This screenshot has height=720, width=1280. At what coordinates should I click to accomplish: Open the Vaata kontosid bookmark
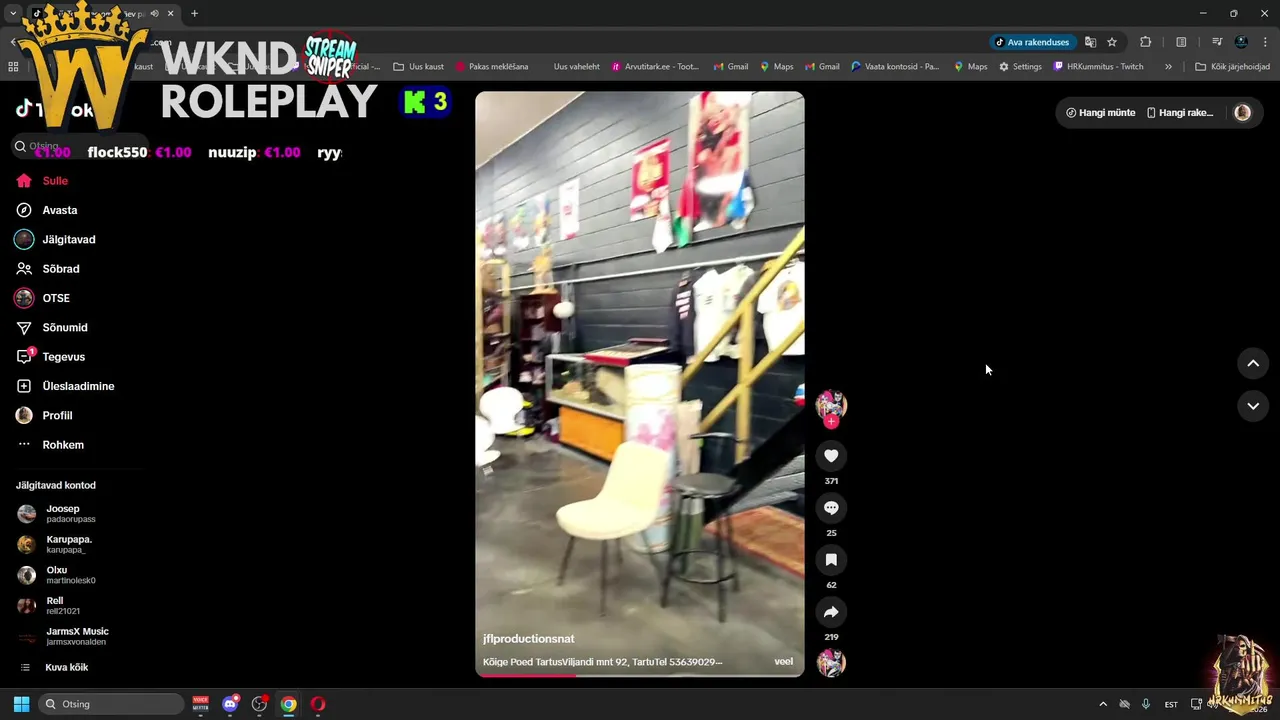(895, 67)
